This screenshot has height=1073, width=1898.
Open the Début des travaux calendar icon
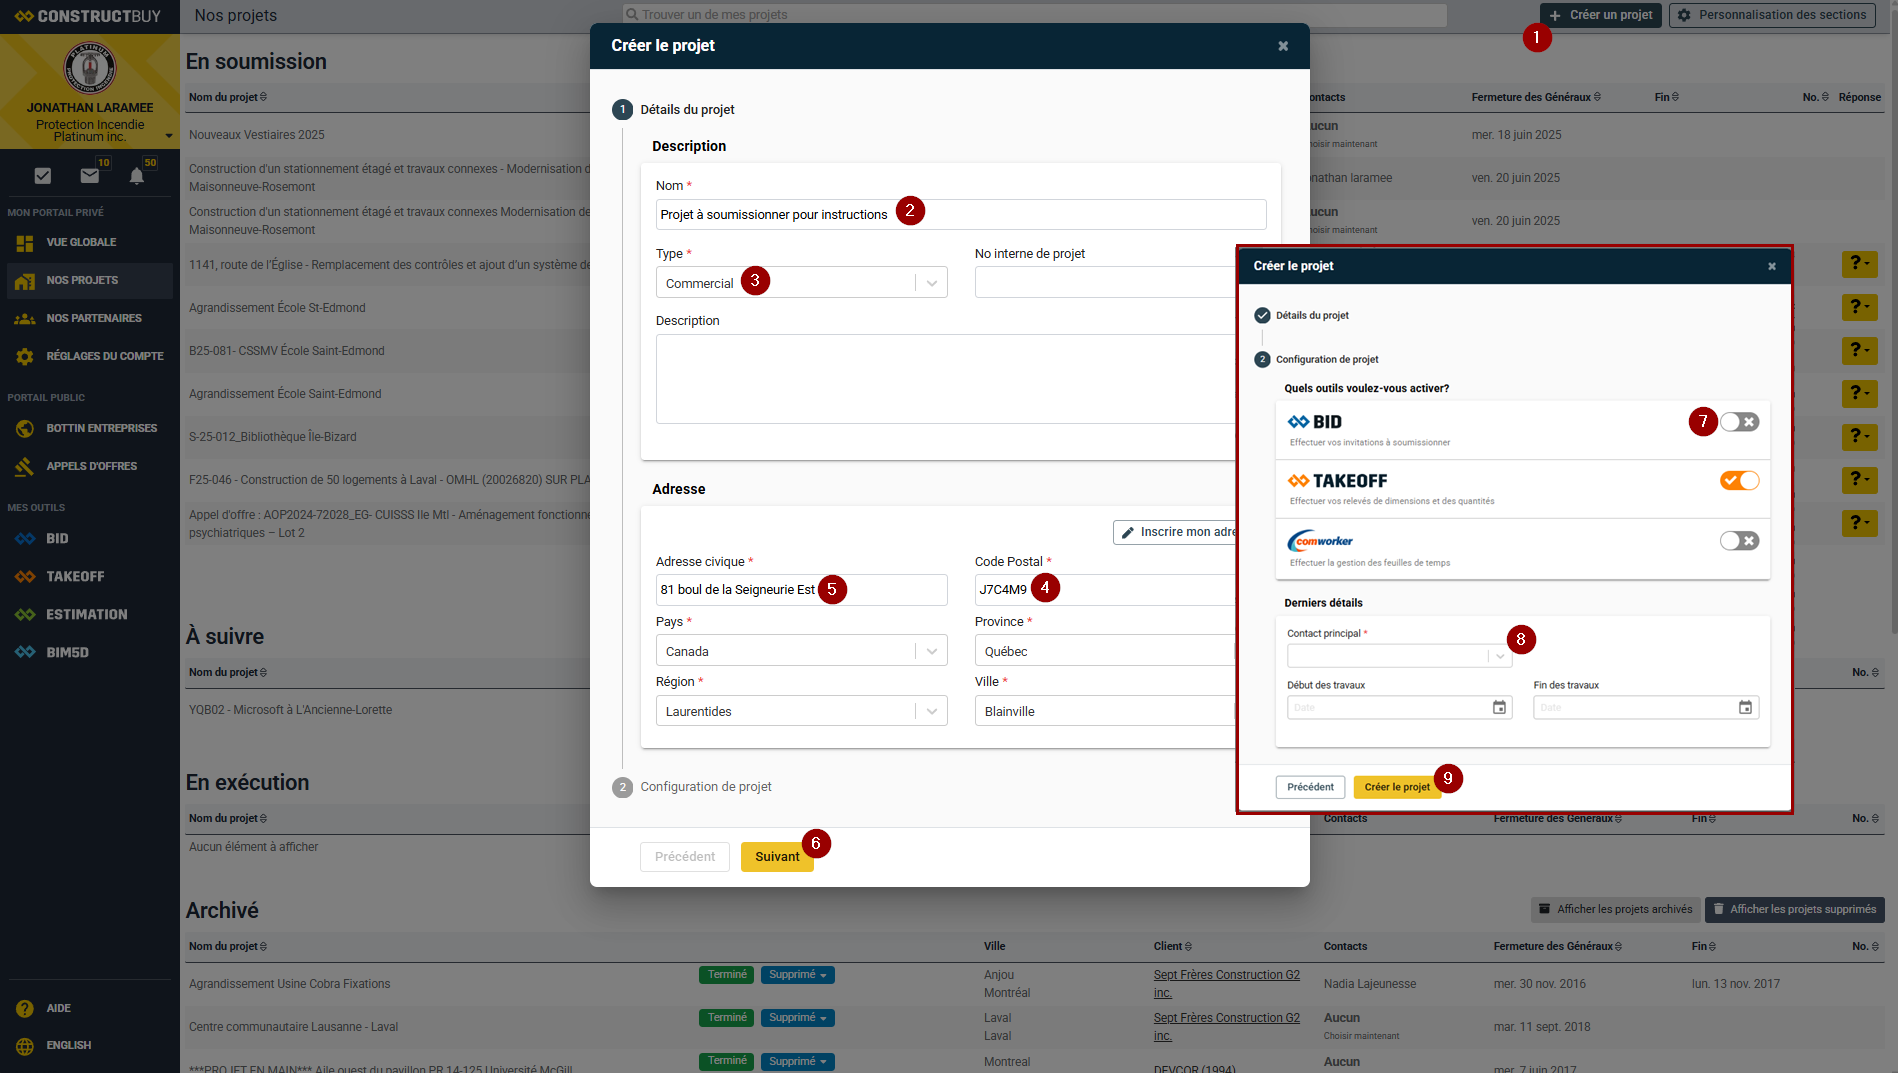1499,708
